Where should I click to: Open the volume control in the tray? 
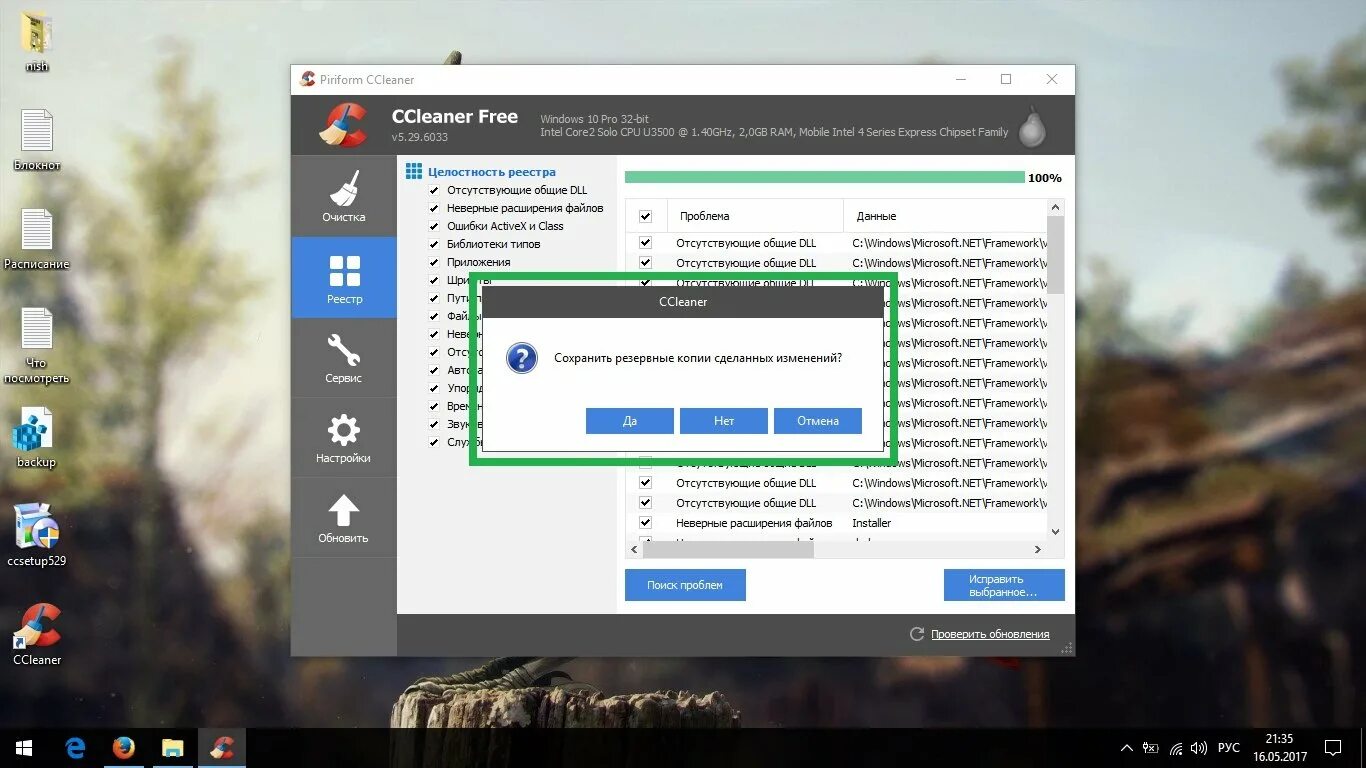click(1199, 748)
